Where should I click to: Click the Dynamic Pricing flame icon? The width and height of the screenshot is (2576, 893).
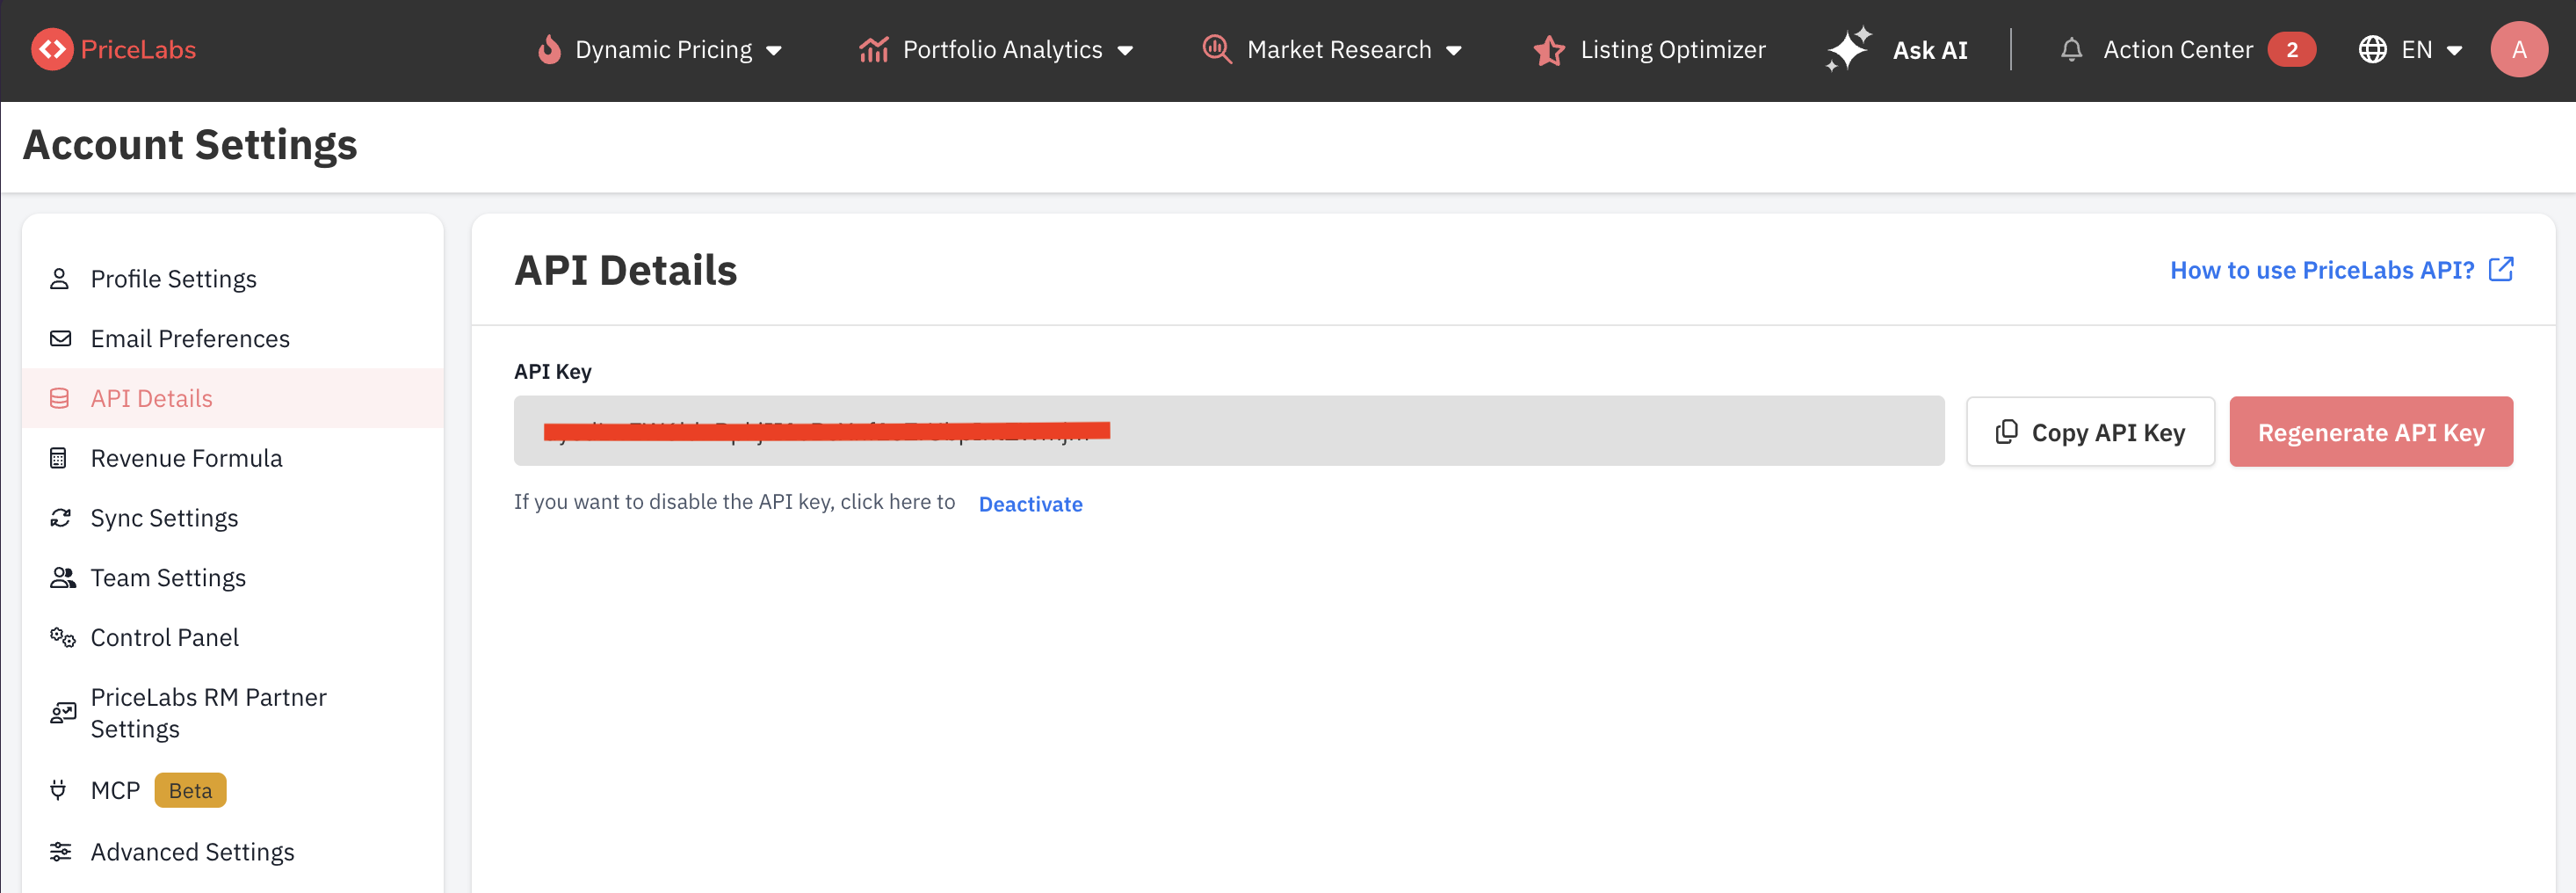pyautogui.click(x=549, y=49)
